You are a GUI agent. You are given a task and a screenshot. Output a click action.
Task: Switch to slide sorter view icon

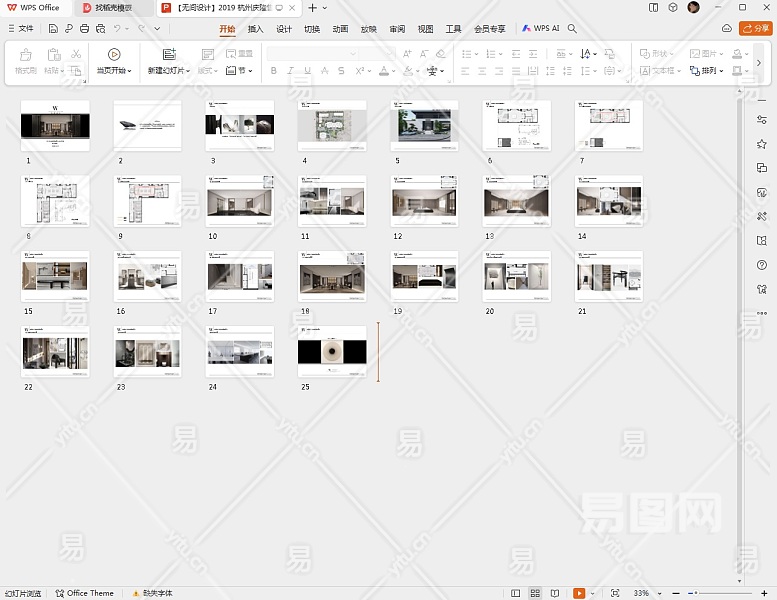pos(535,593)
